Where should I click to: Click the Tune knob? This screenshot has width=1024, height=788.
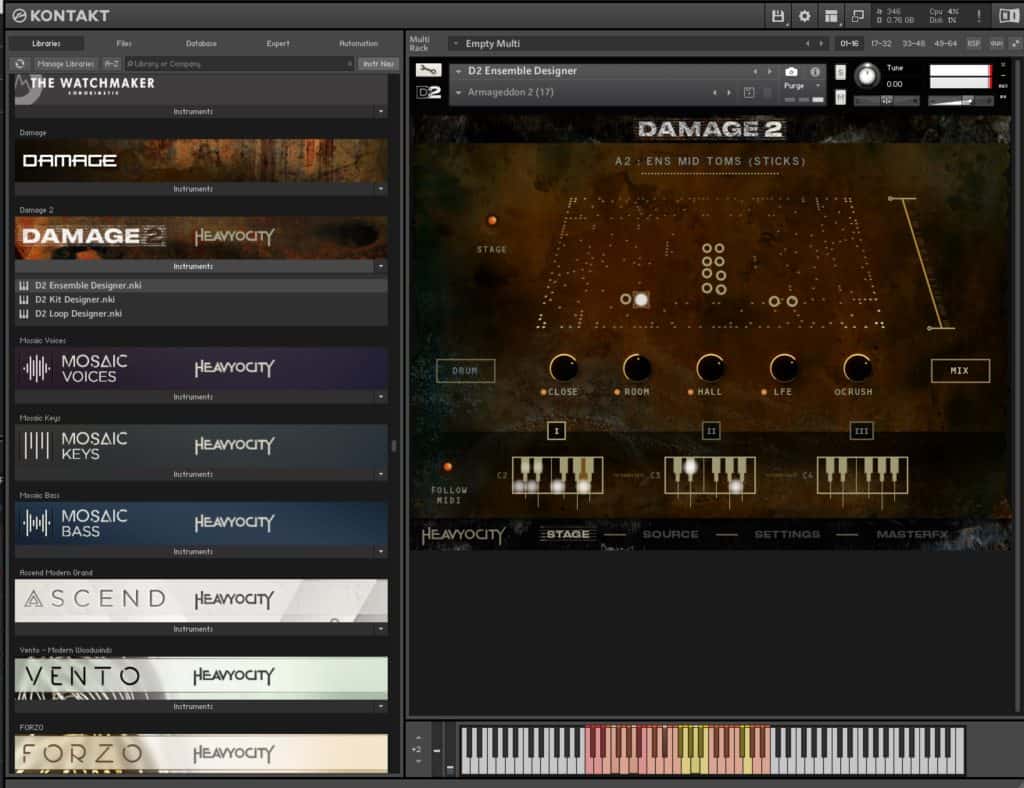tap(867, 76)
